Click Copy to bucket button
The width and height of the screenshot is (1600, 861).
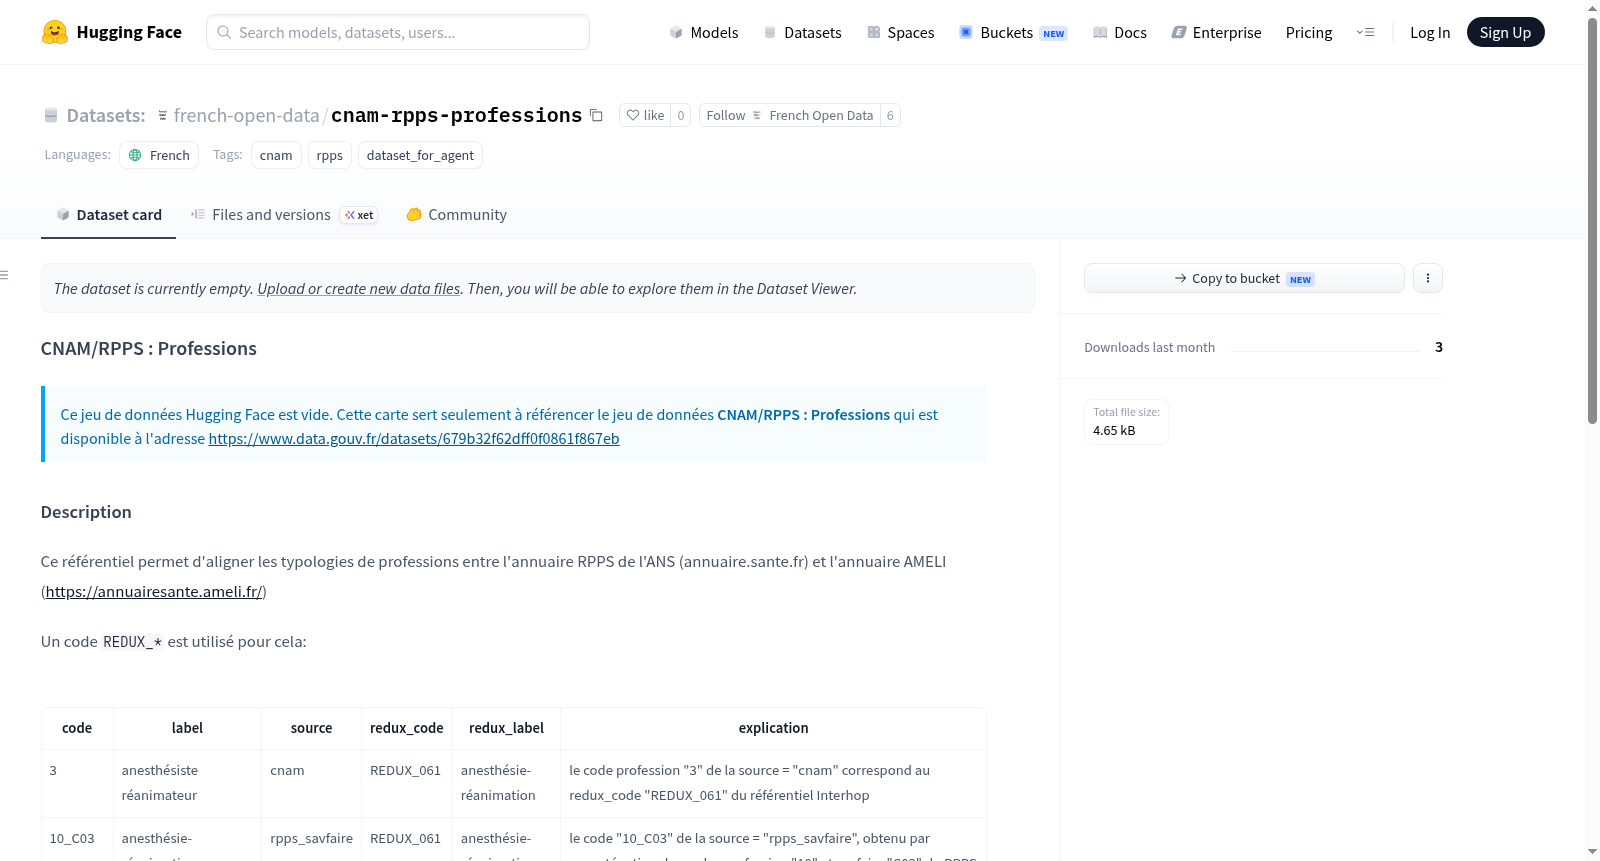click(1244, 278)
